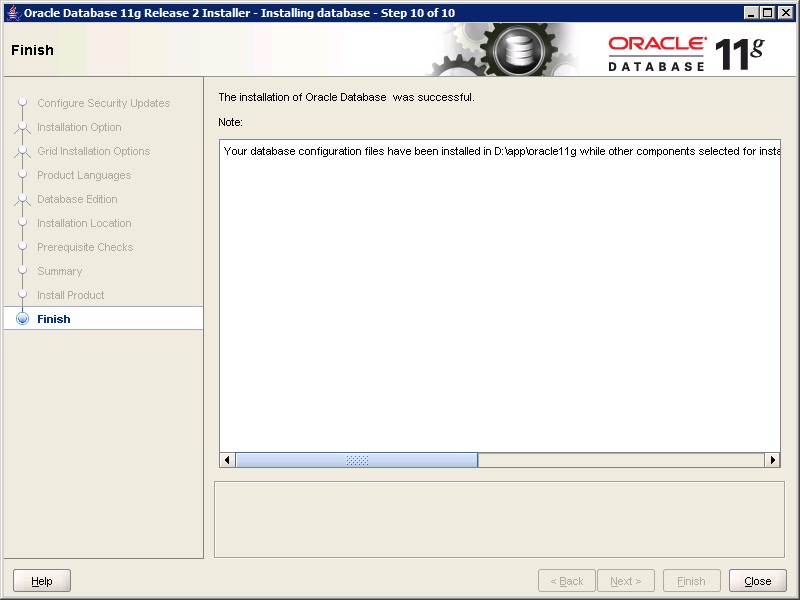Image resolution: width=800 pixels, height=600 pixels.
Task: Click the Finish step's blue bullet icon
Action: (22, 319)
